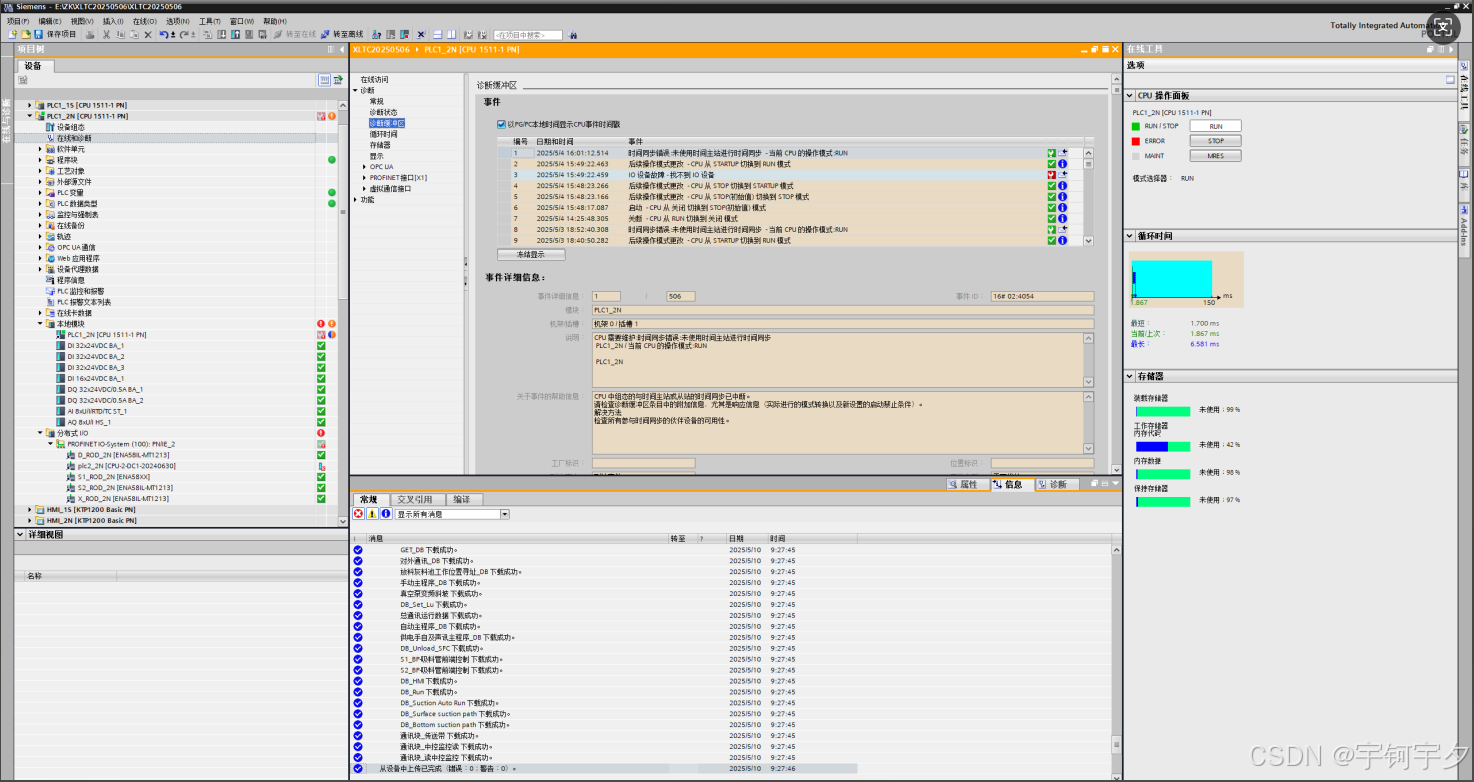This screenshot has height=782, width=1474.
Task: Click the open project folder icon
Action: [25, 34]
